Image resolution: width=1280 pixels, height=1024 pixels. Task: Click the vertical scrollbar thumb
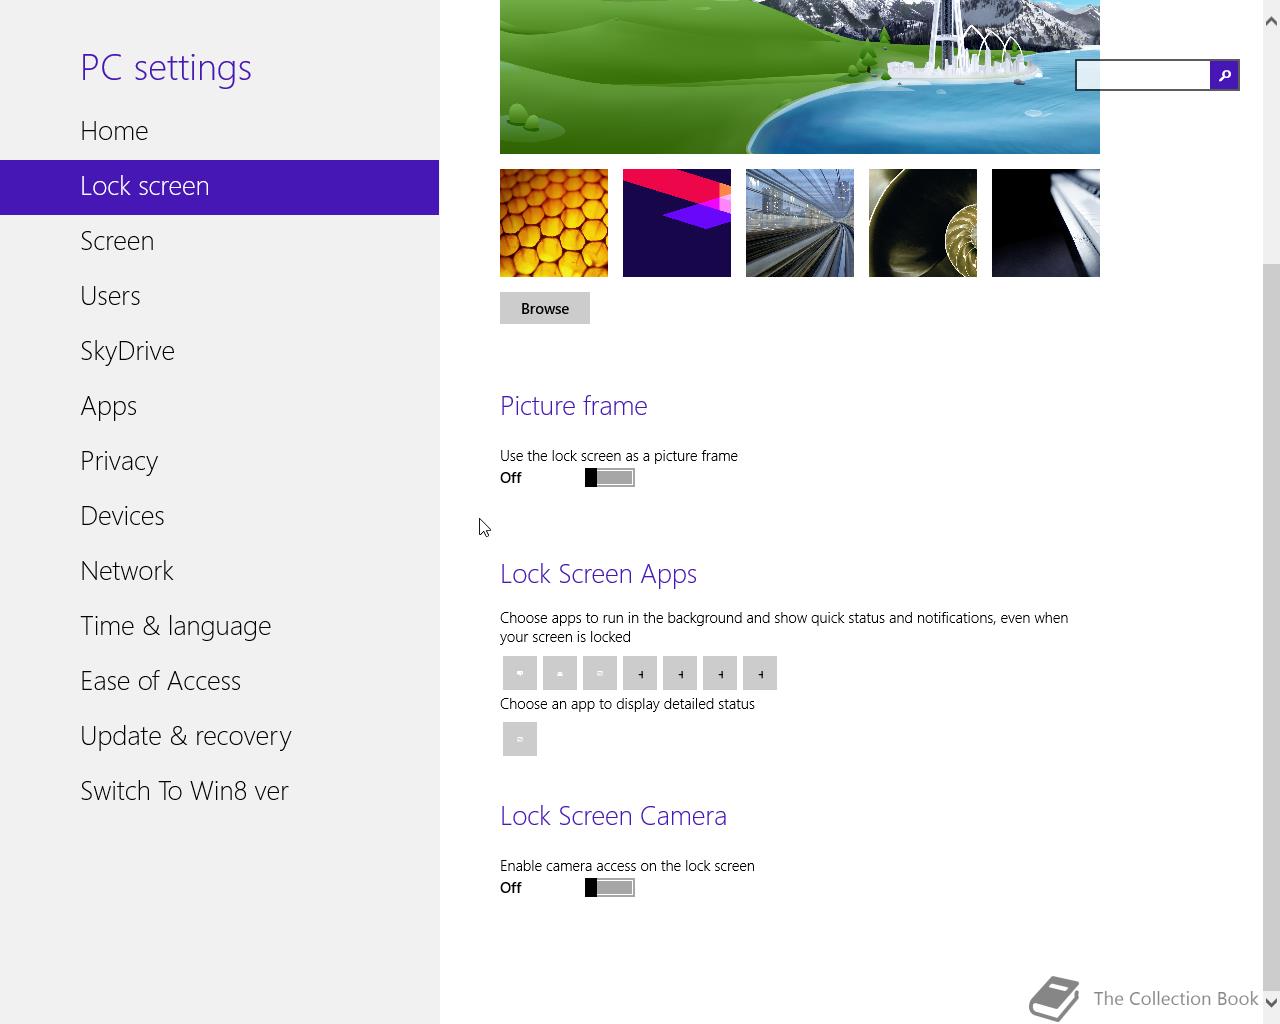[x=1271, y=625]
